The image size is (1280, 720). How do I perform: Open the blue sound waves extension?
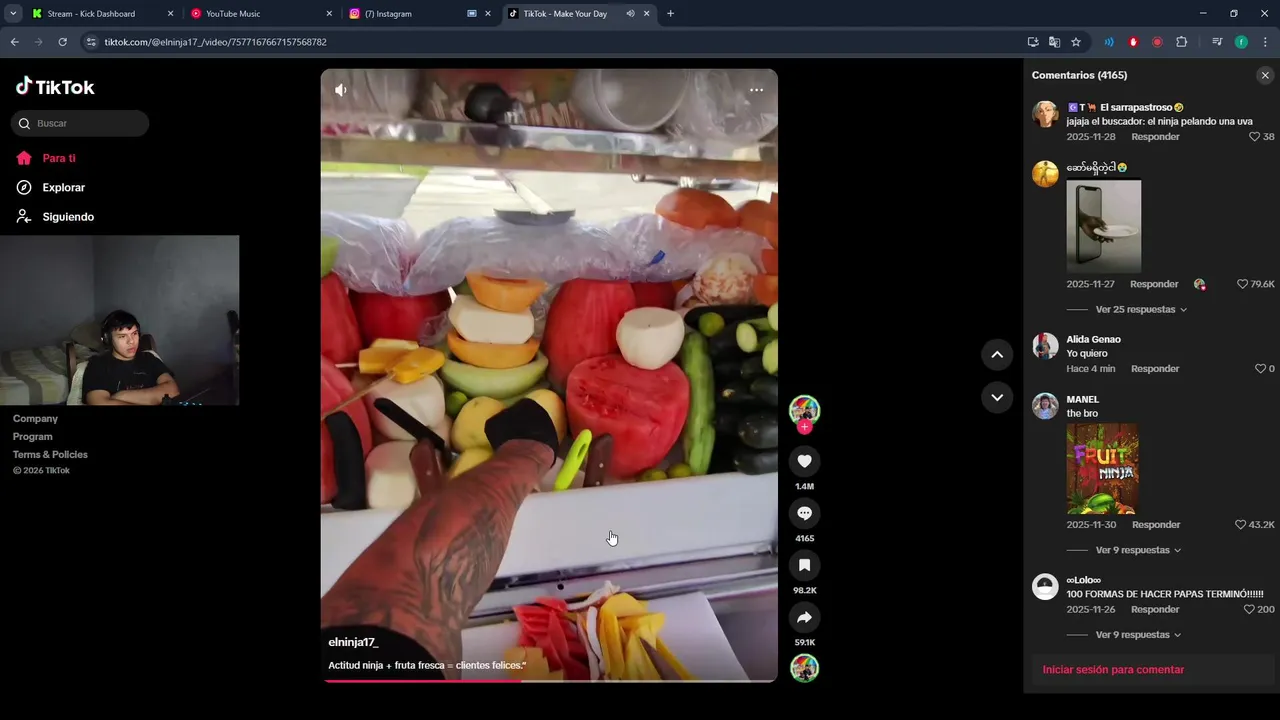pos(1109,42)
